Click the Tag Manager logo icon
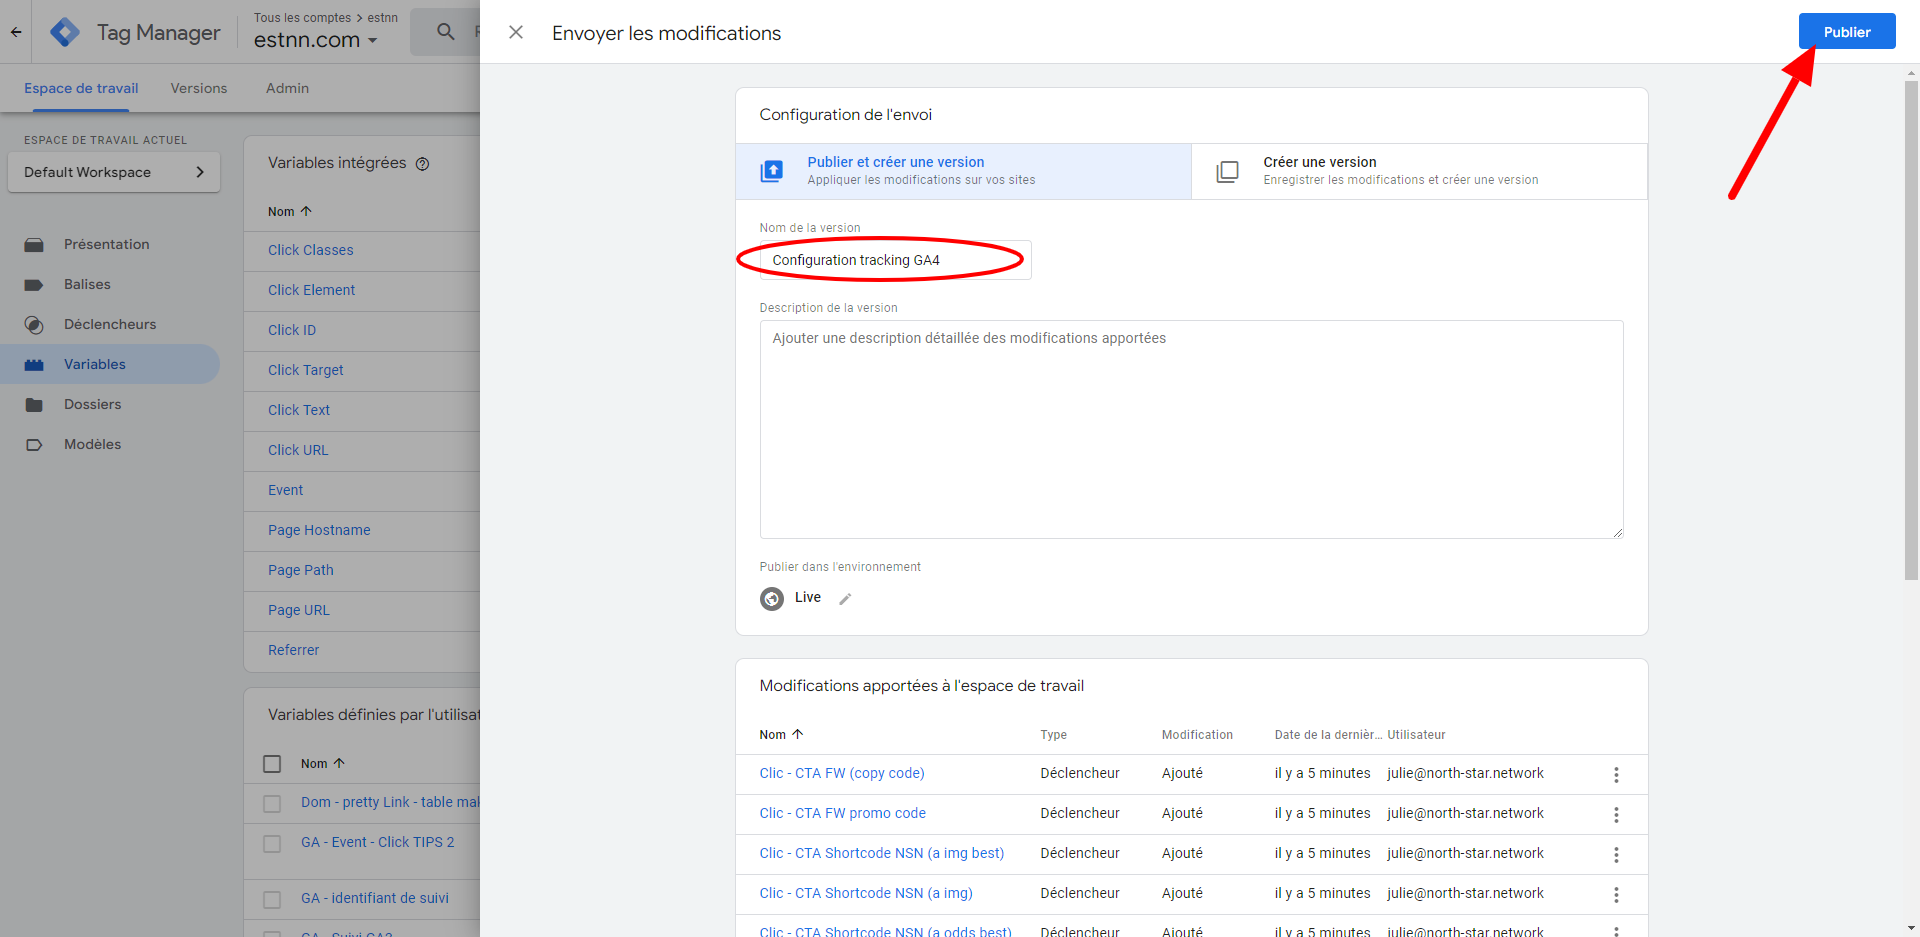 [x=65, y=33]
